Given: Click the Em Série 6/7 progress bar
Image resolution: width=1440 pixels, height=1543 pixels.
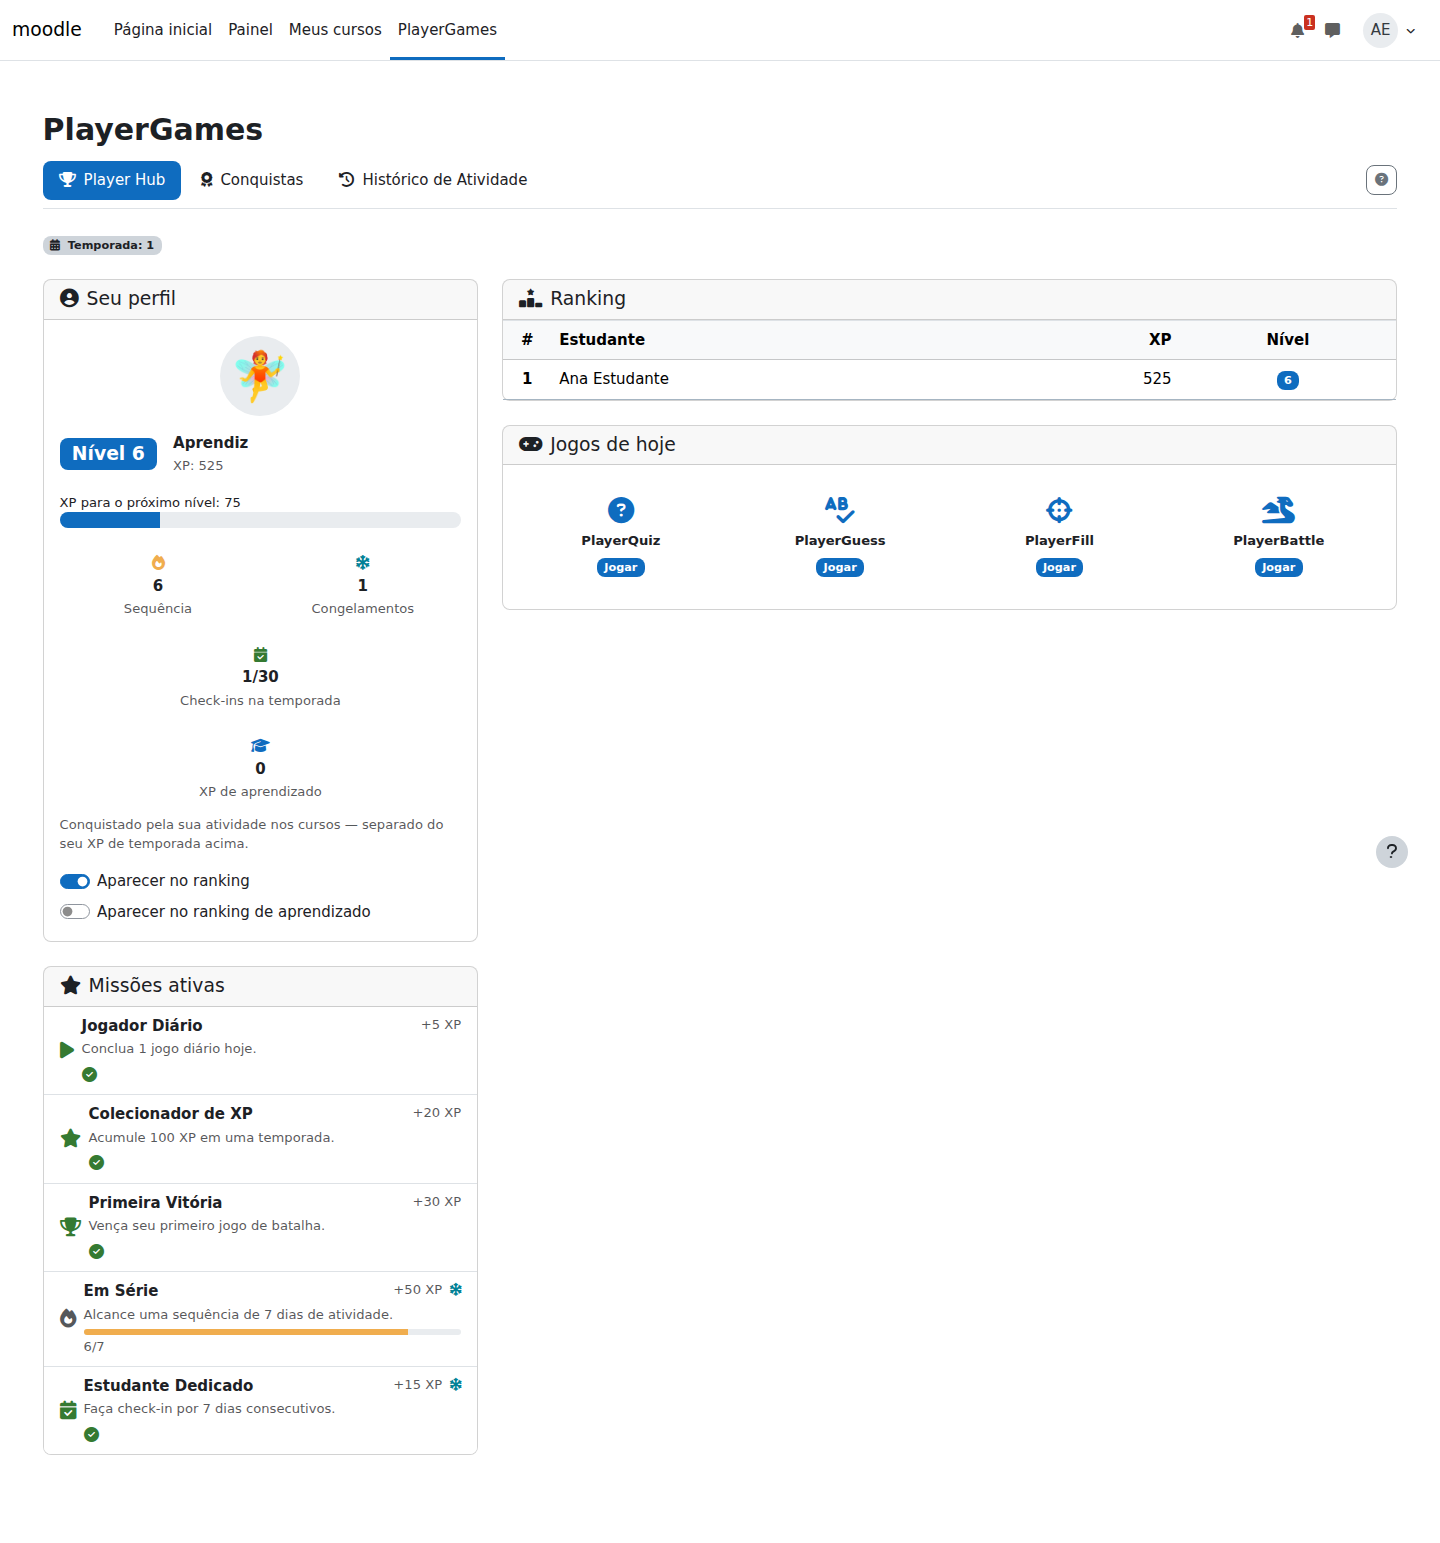Looking at the screenshot, I should [272, 1332].
